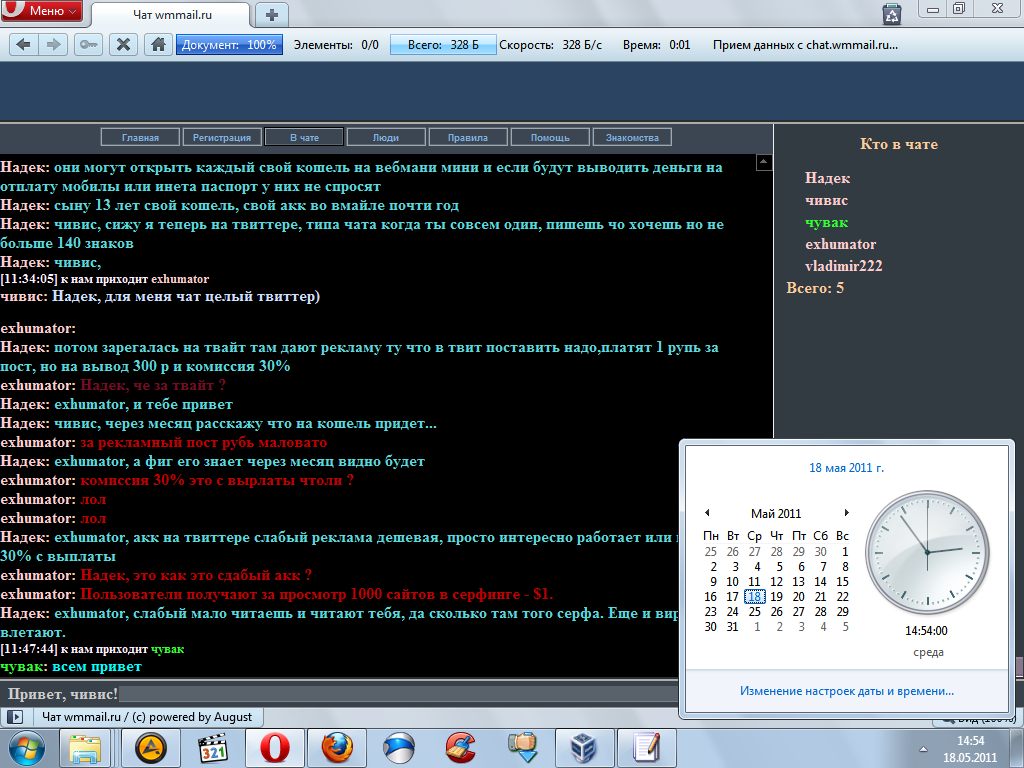Click exhumator name in join message
The width and height of the screenshot is (1024, 768).
coord(180,279)
